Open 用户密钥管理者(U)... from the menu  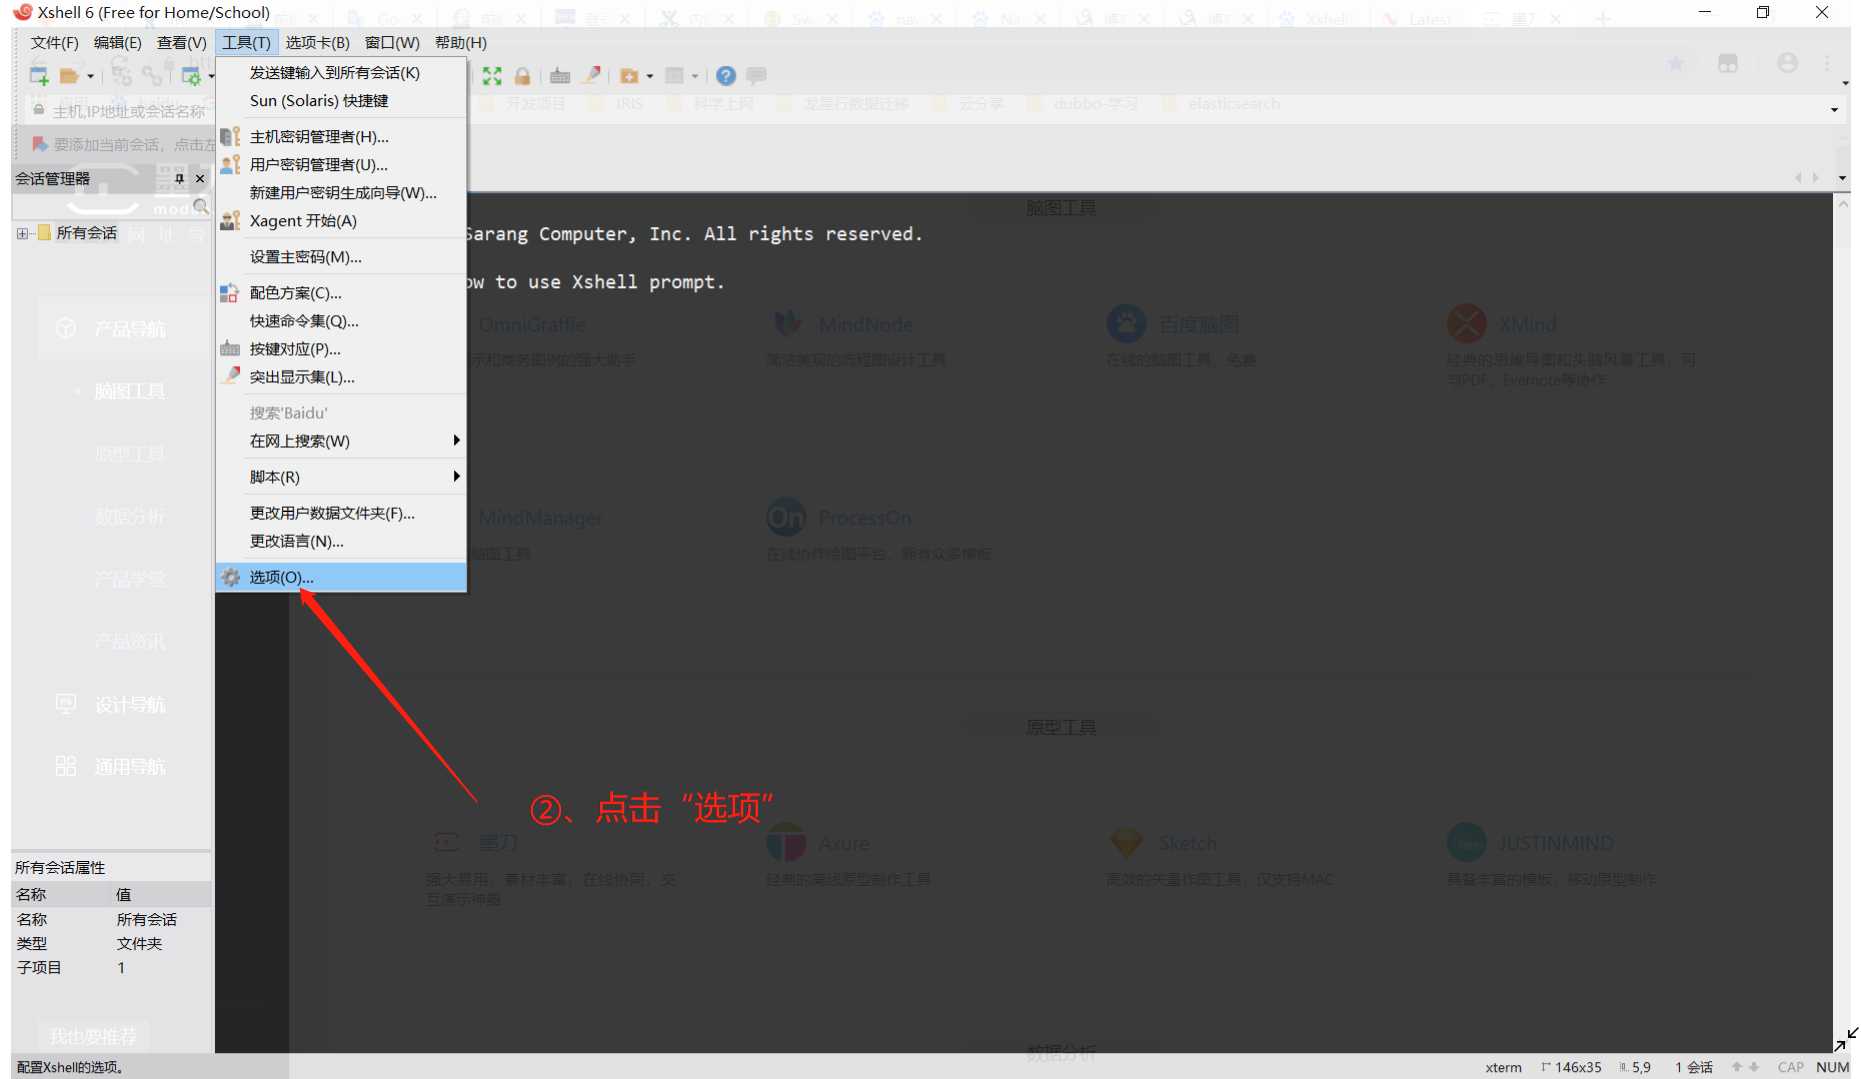tap(341, 165)
